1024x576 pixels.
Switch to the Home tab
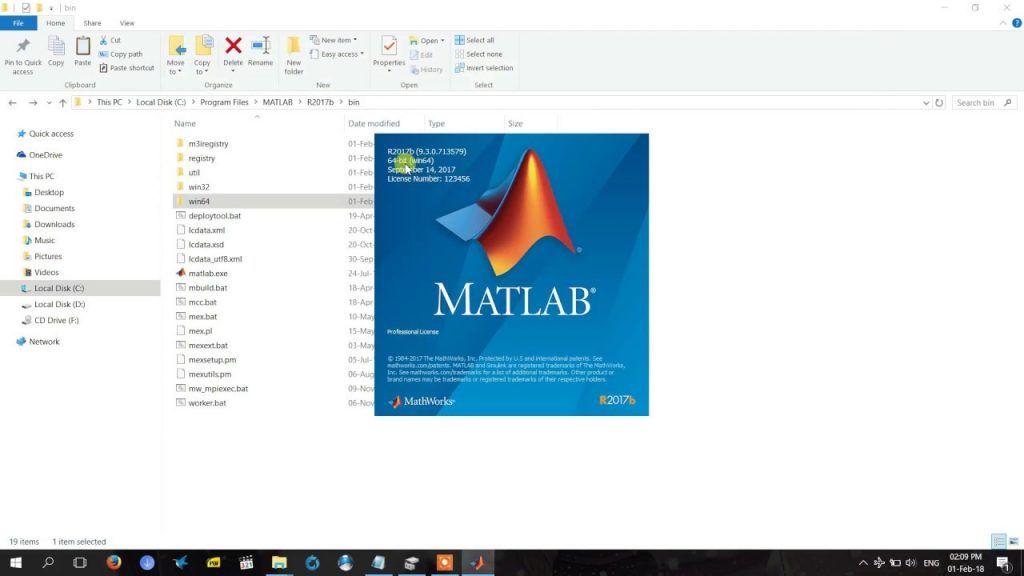point(56,23)
